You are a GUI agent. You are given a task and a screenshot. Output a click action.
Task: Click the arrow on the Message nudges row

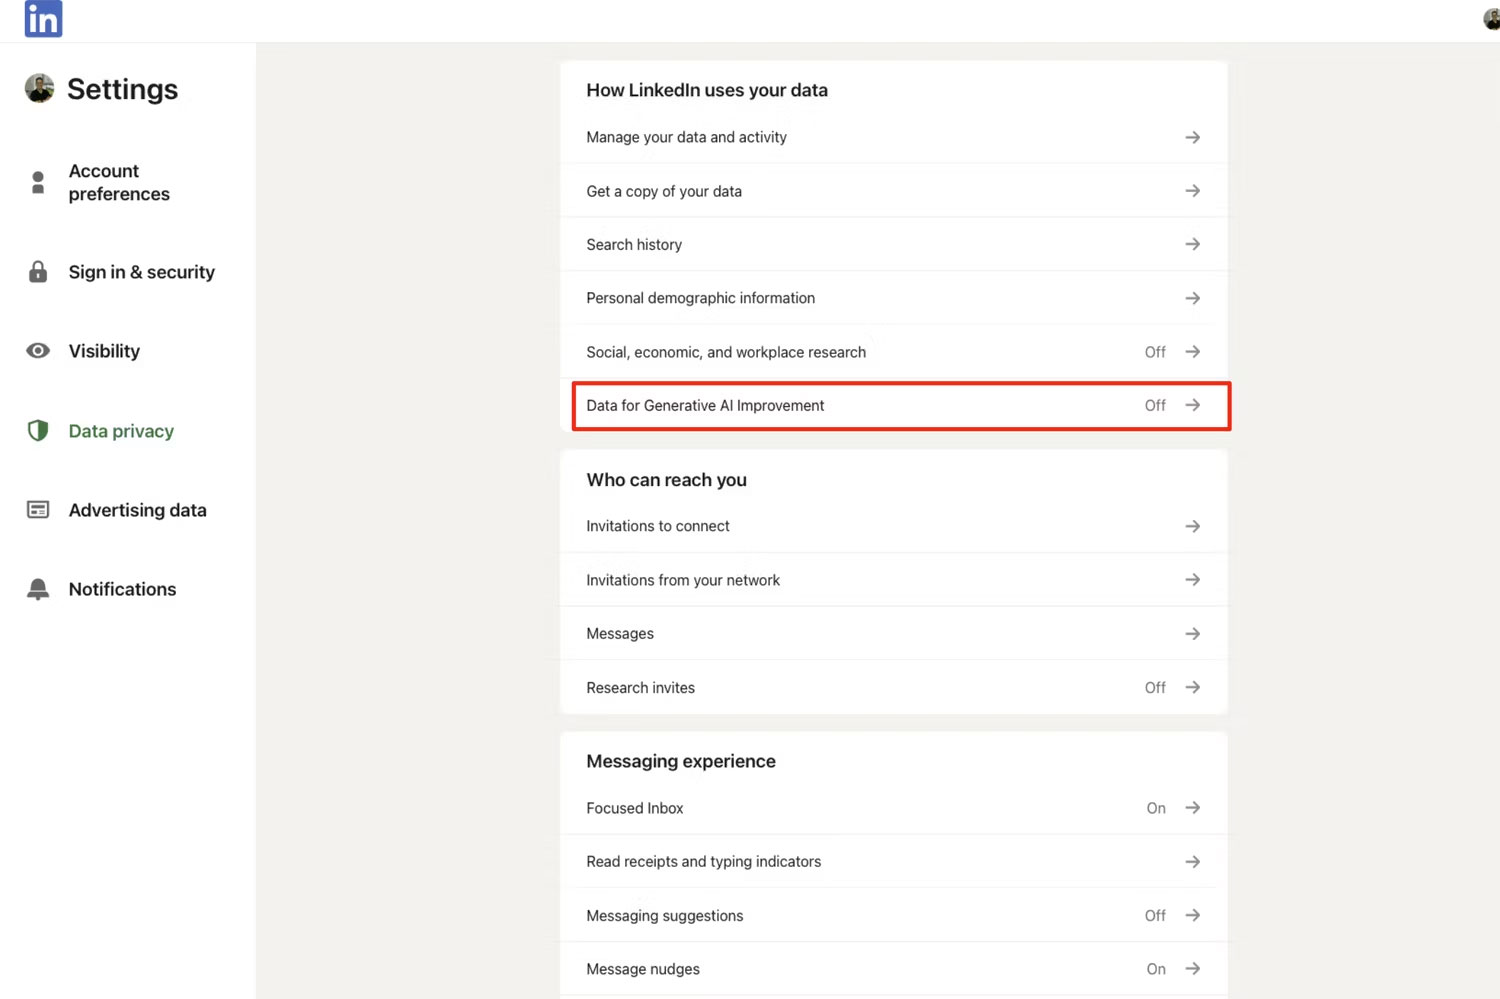click(1192, 969)
